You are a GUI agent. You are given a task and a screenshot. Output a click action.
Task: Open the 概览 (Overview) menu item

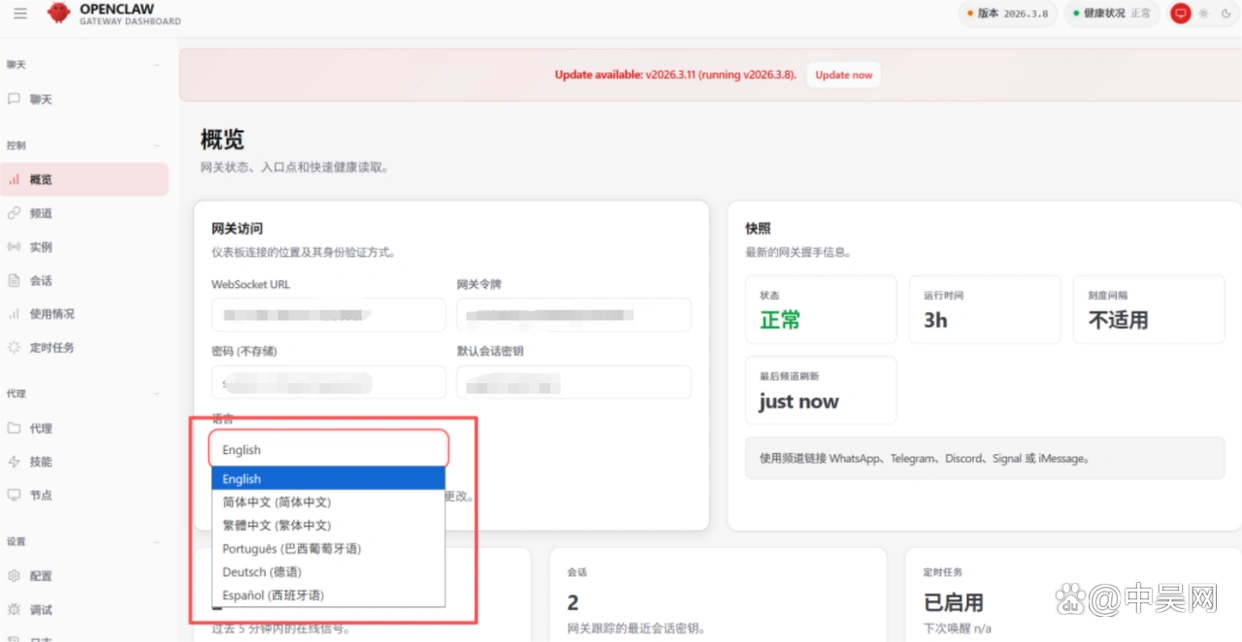tap(43, 179)
